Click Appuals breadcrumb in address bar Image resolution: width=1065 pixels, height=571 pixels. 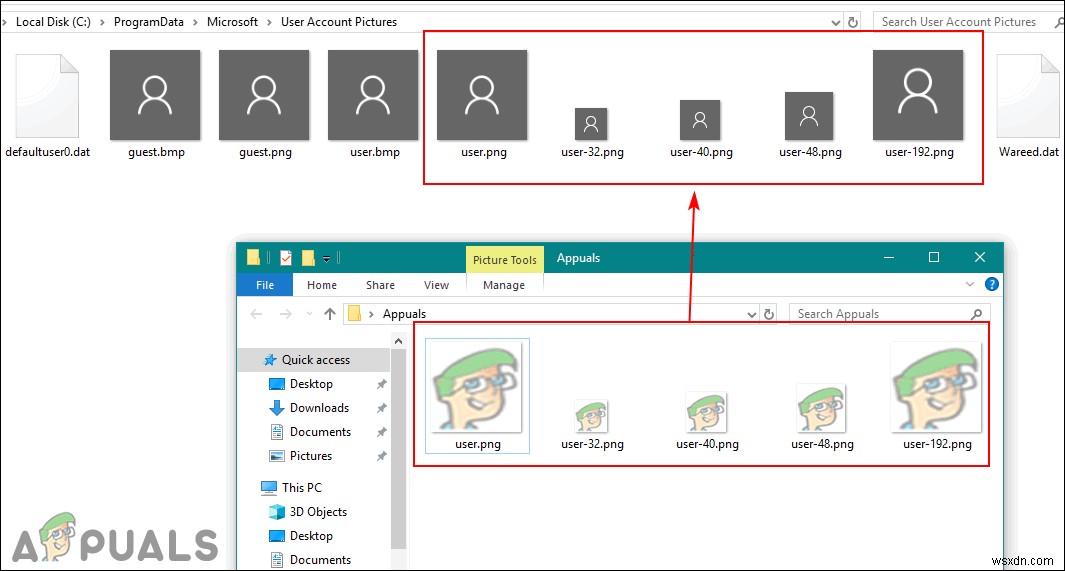pos(404,314)
